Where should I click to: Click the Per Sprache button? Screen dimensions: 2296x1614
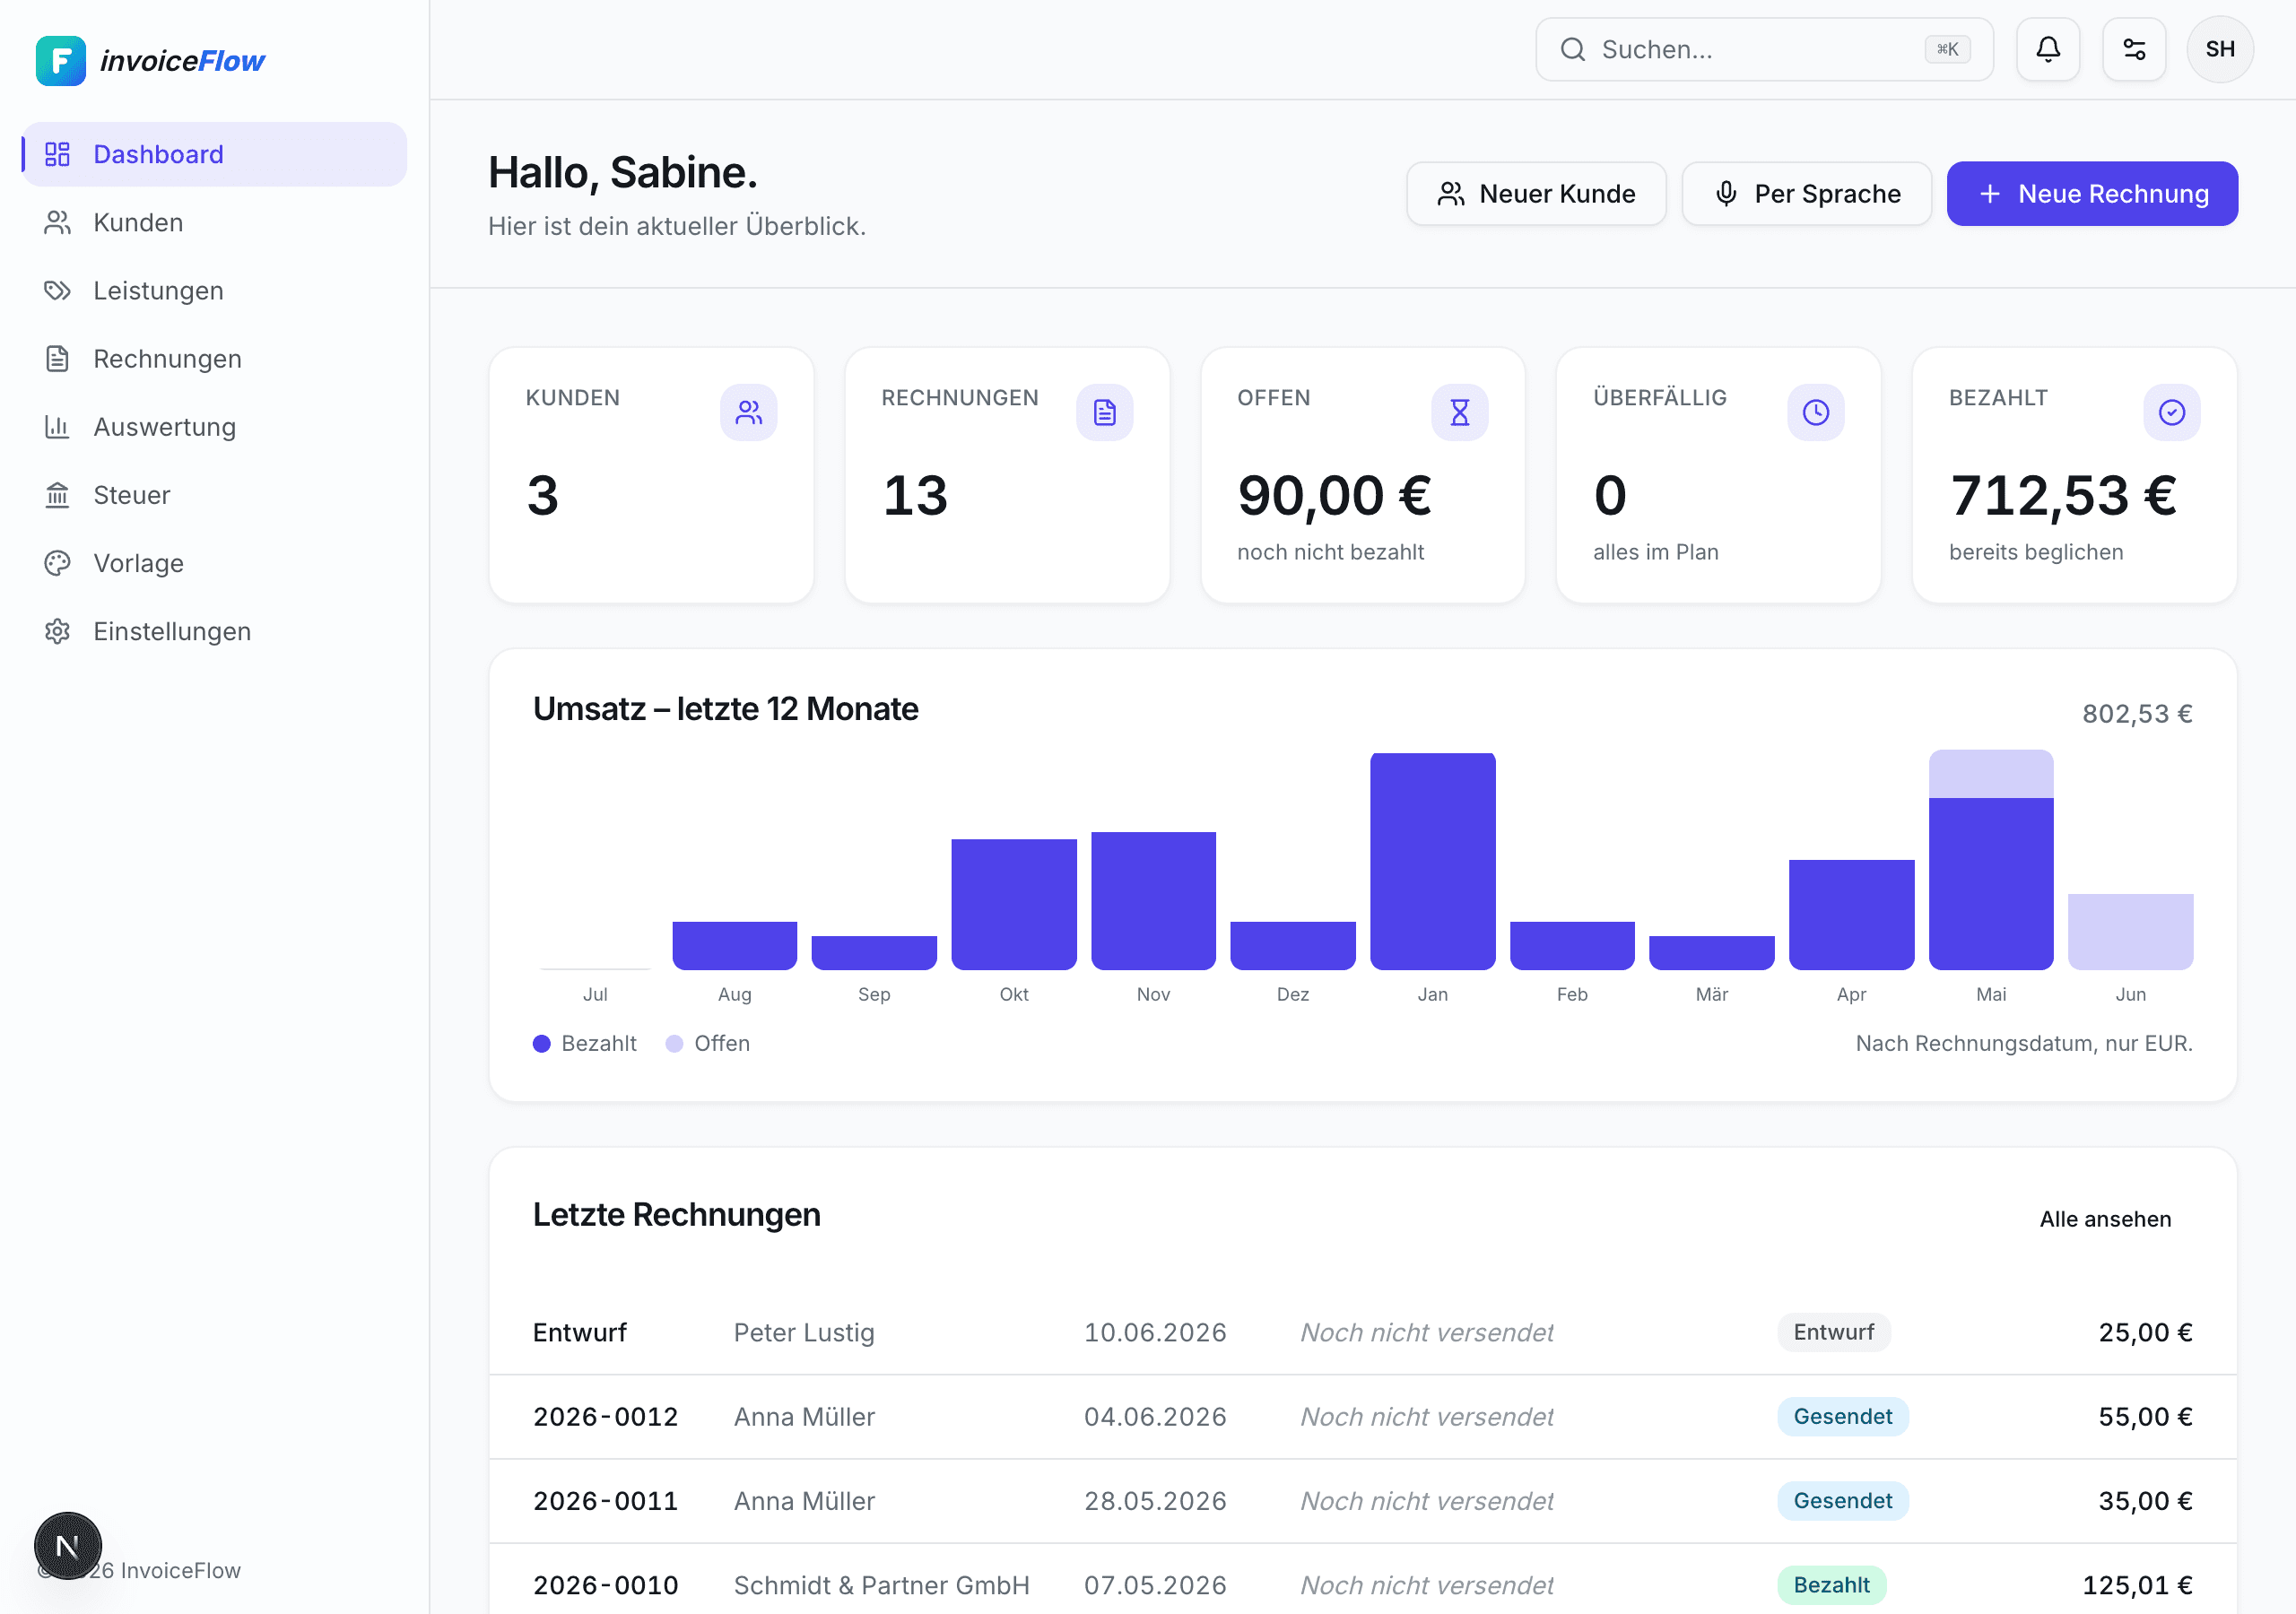coord(1806,193)
